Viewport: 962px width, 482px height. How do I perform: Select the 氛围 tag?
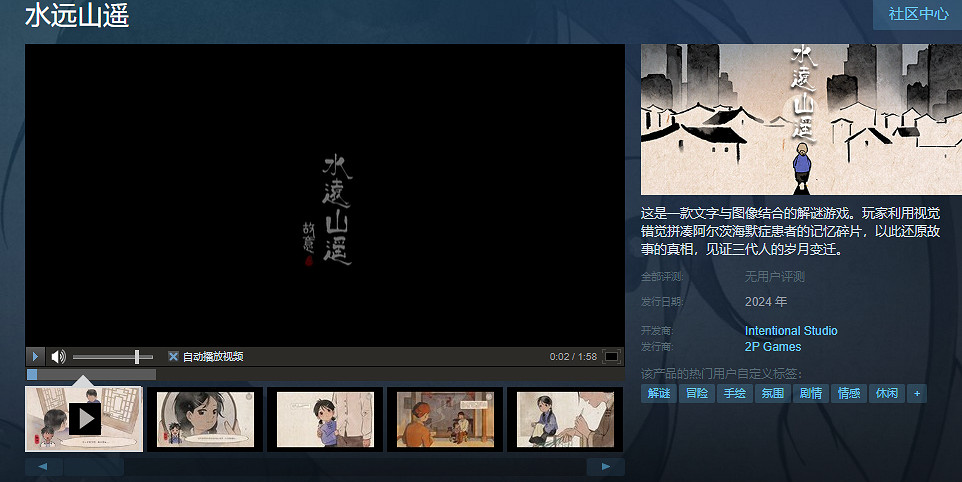click(772, 393)
